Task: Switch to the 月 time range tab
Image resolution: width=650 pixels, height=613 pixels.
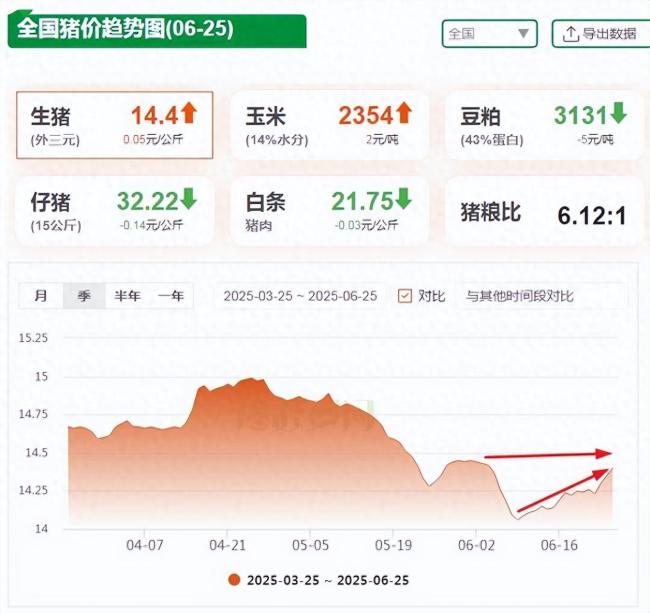Action: 41,296
